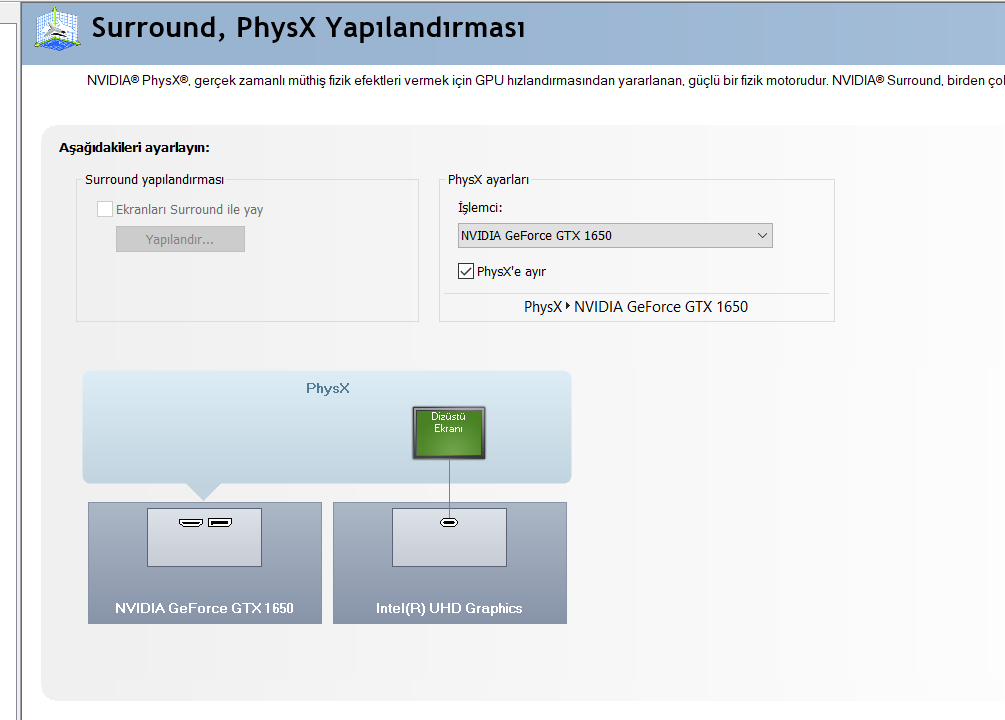Click the Surround PhysX header icon
Viewport: 1005px width, 720px height.
click(x=58, y=29)
